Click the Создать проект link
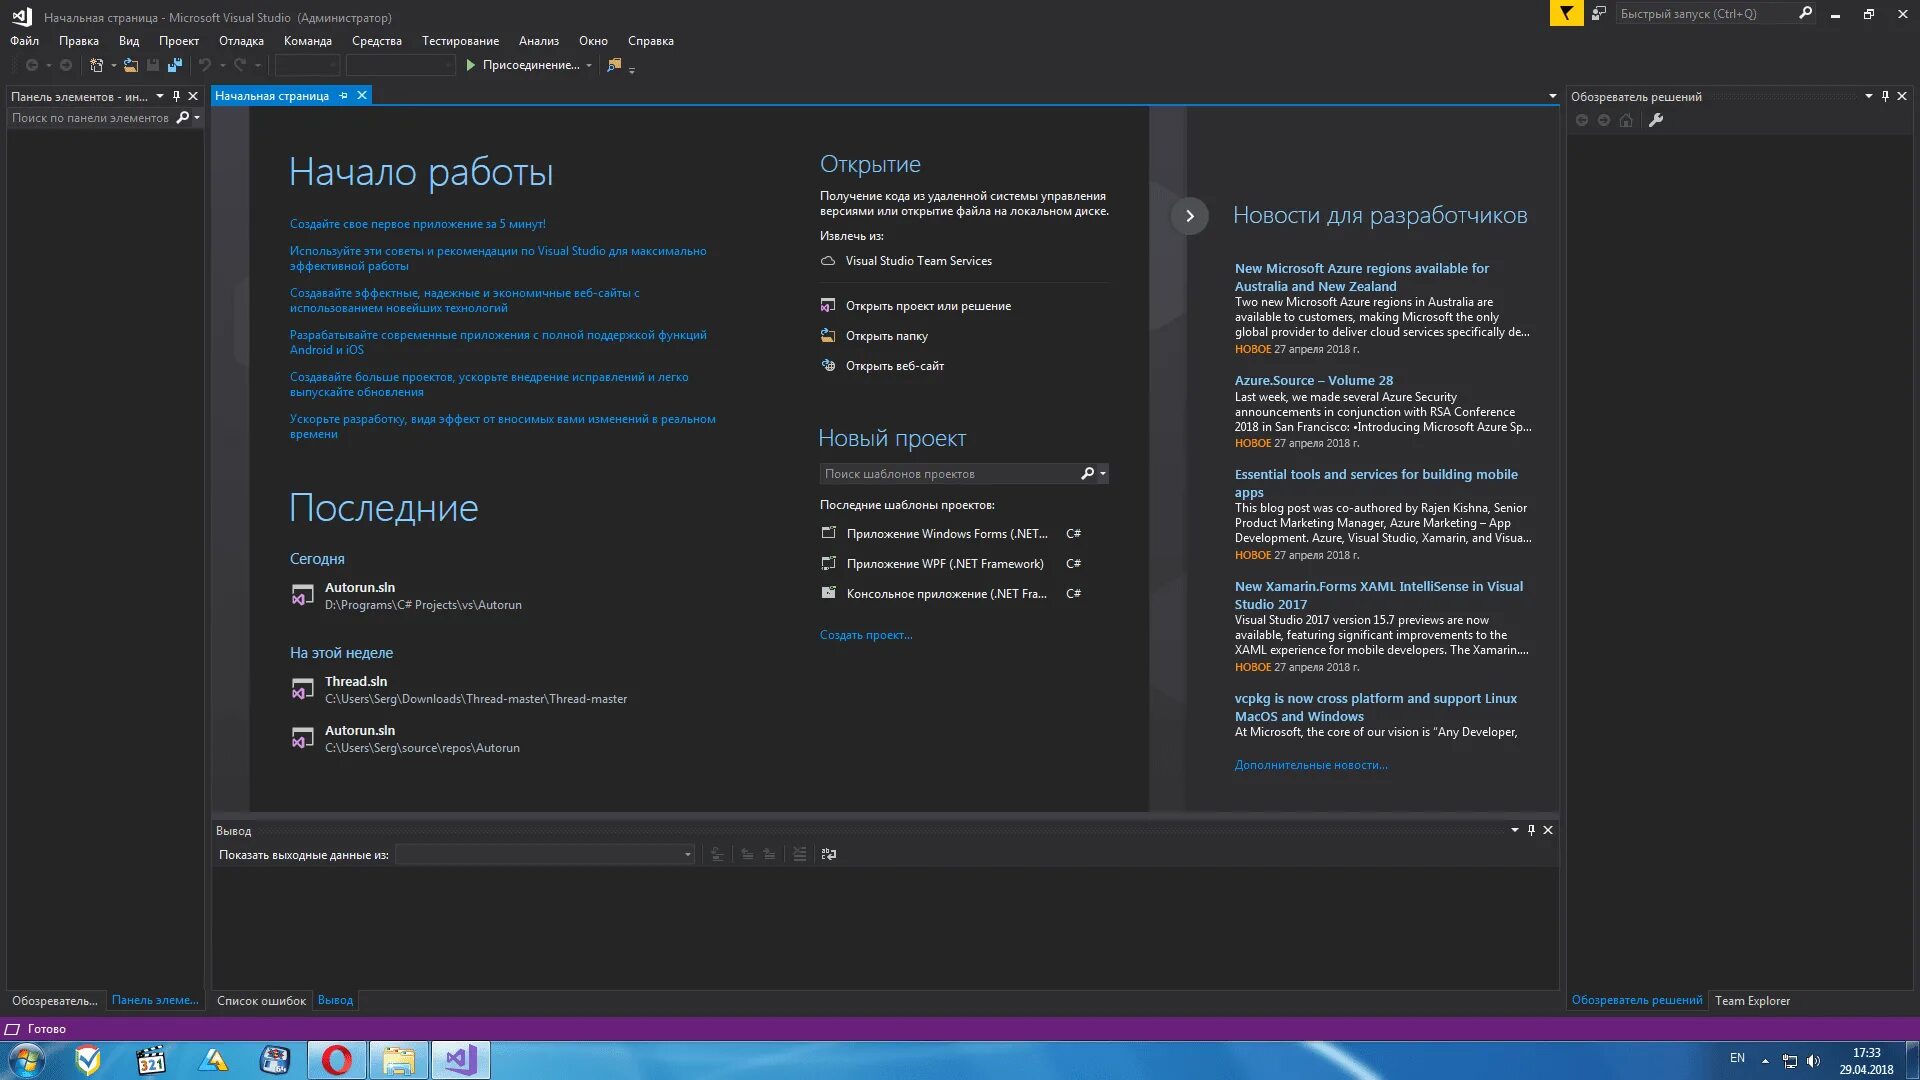The height and width of the screenshot is (1080, 1920). pos(865,635)
